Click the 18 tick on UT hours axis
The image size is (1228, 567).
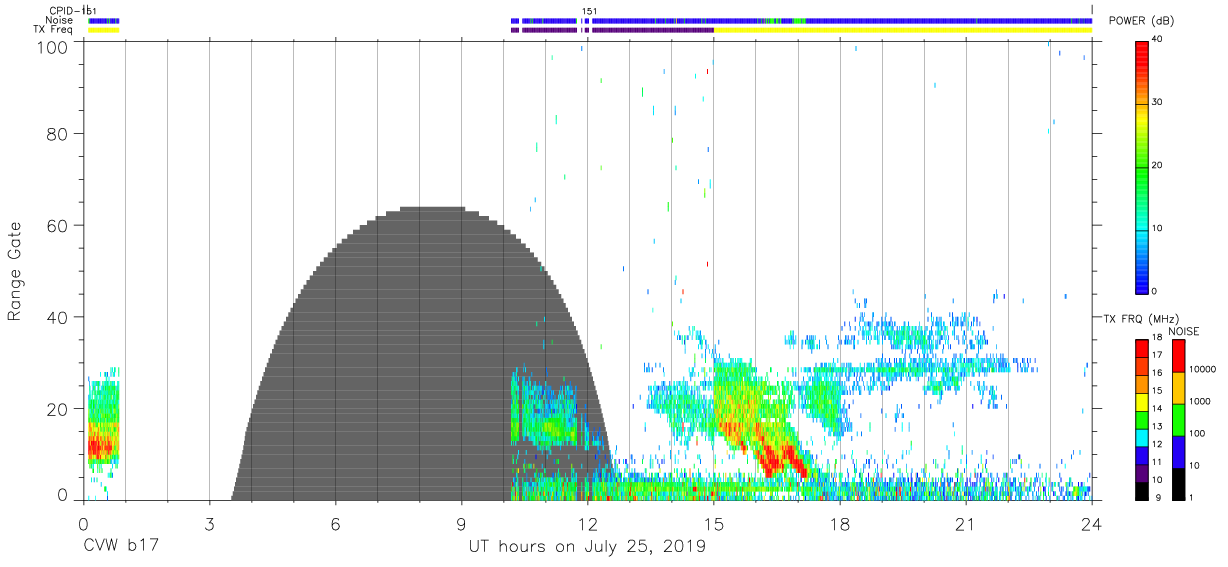[839, 523]
